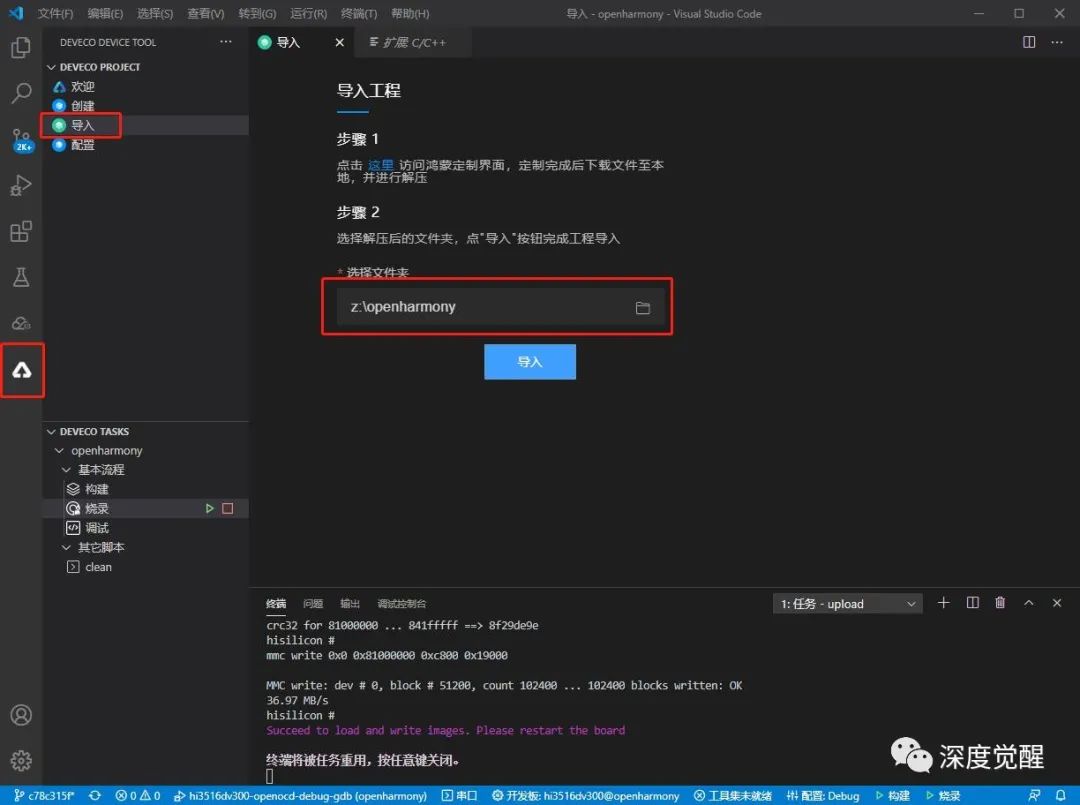Click the feedback icon in status bar
The width and height of the screenshot is (1080, 805).
tap(1034, 795)
